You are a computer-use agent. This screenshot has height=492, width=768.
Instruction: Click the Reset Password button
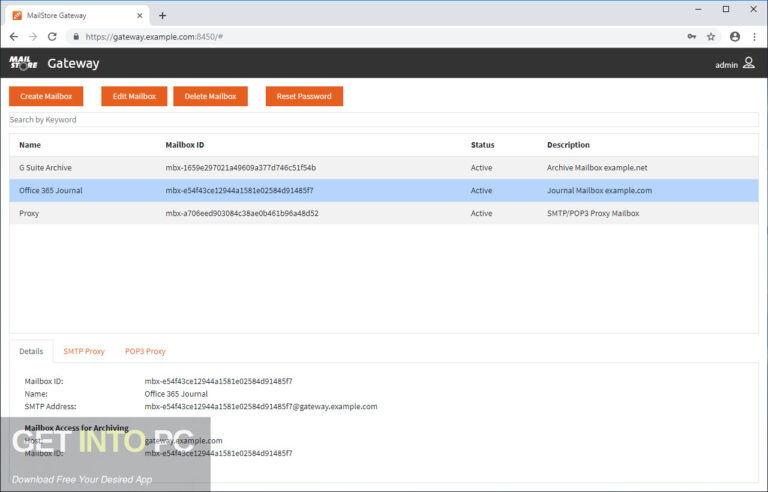tap(304, 96)
